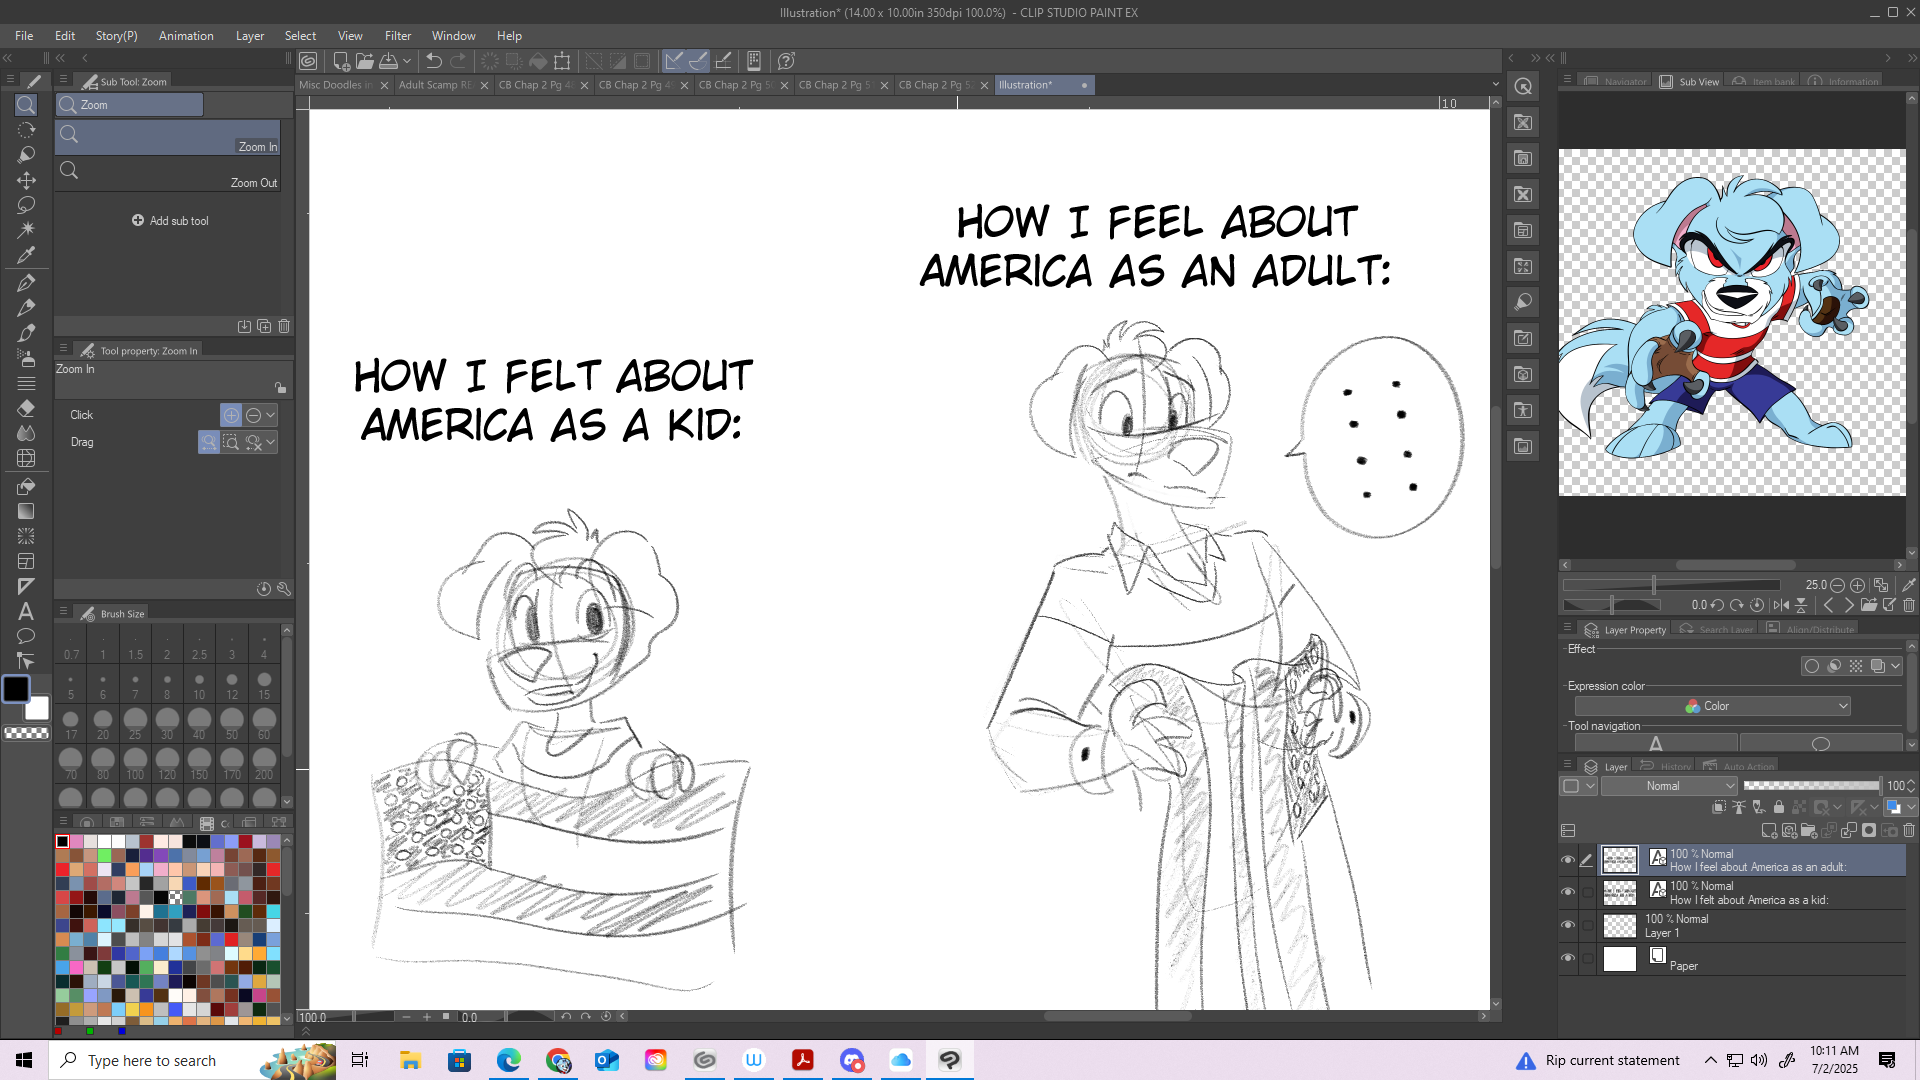
Task: Click the lock layer icon
Action: 1779,807
